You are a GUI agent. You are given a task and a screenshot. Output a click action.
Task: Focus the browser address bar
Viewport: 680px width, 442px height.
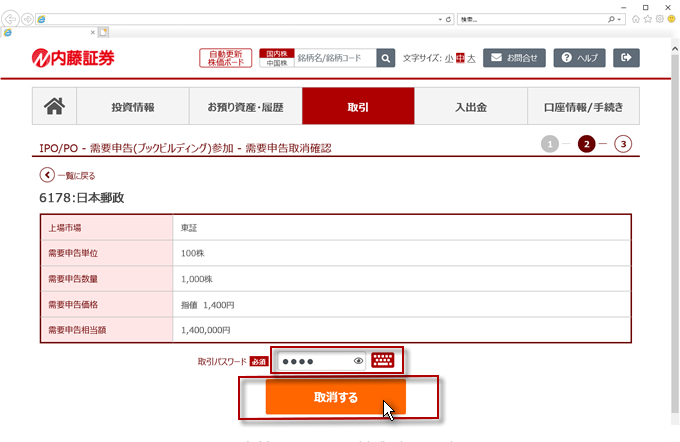coord(236,19)
